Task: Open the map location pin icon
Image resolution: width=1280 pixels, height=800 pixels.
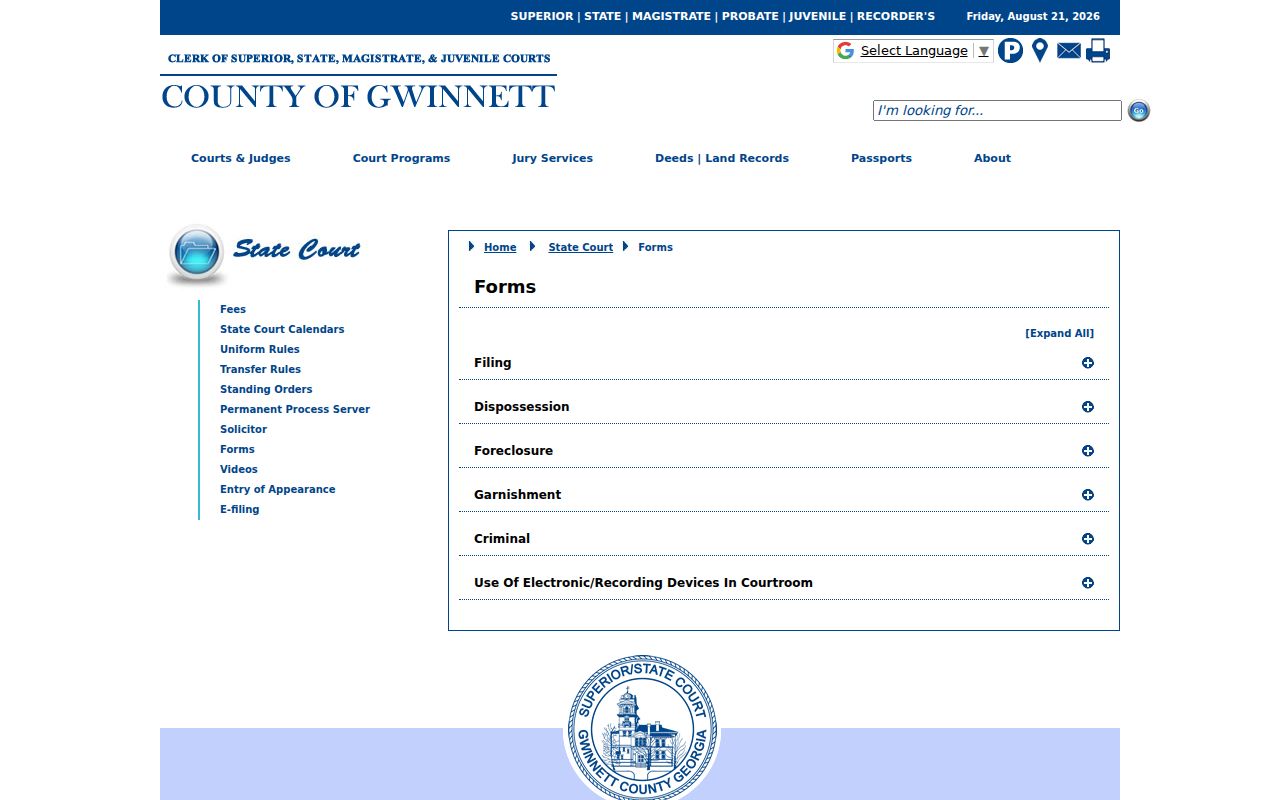Action: click(x=1040, y=51)
